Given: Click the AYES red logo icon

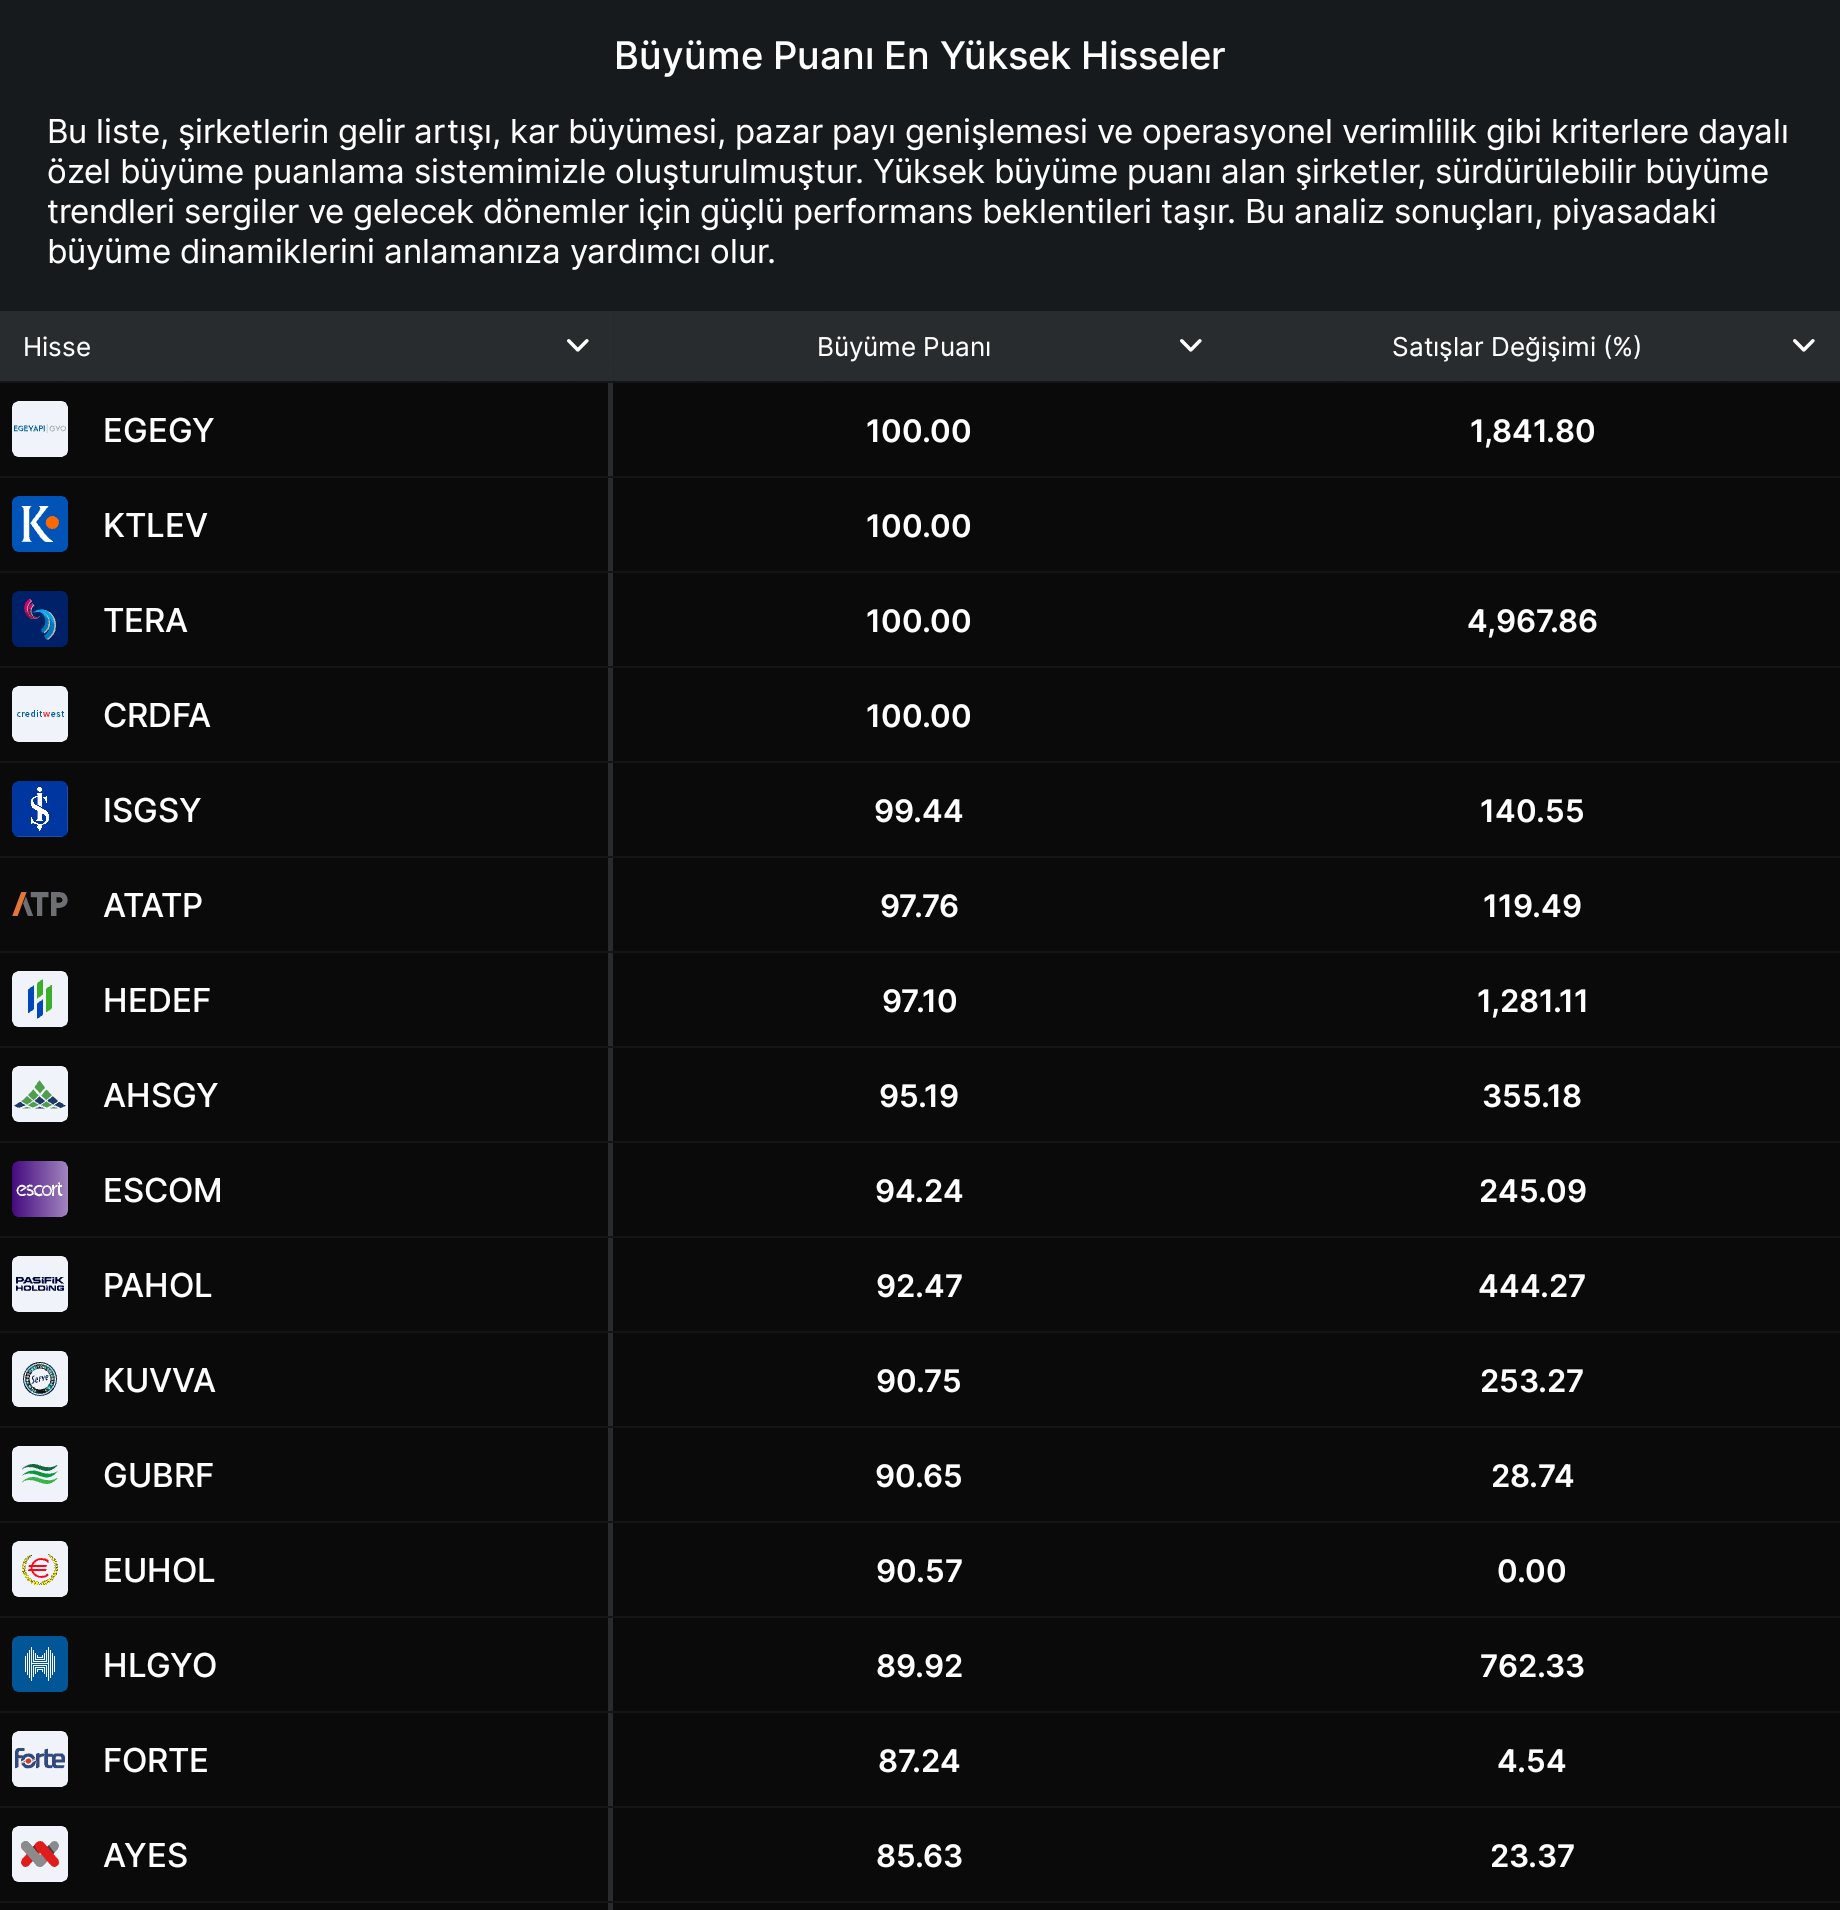Looking at the screenshot, I should 40,1854.
